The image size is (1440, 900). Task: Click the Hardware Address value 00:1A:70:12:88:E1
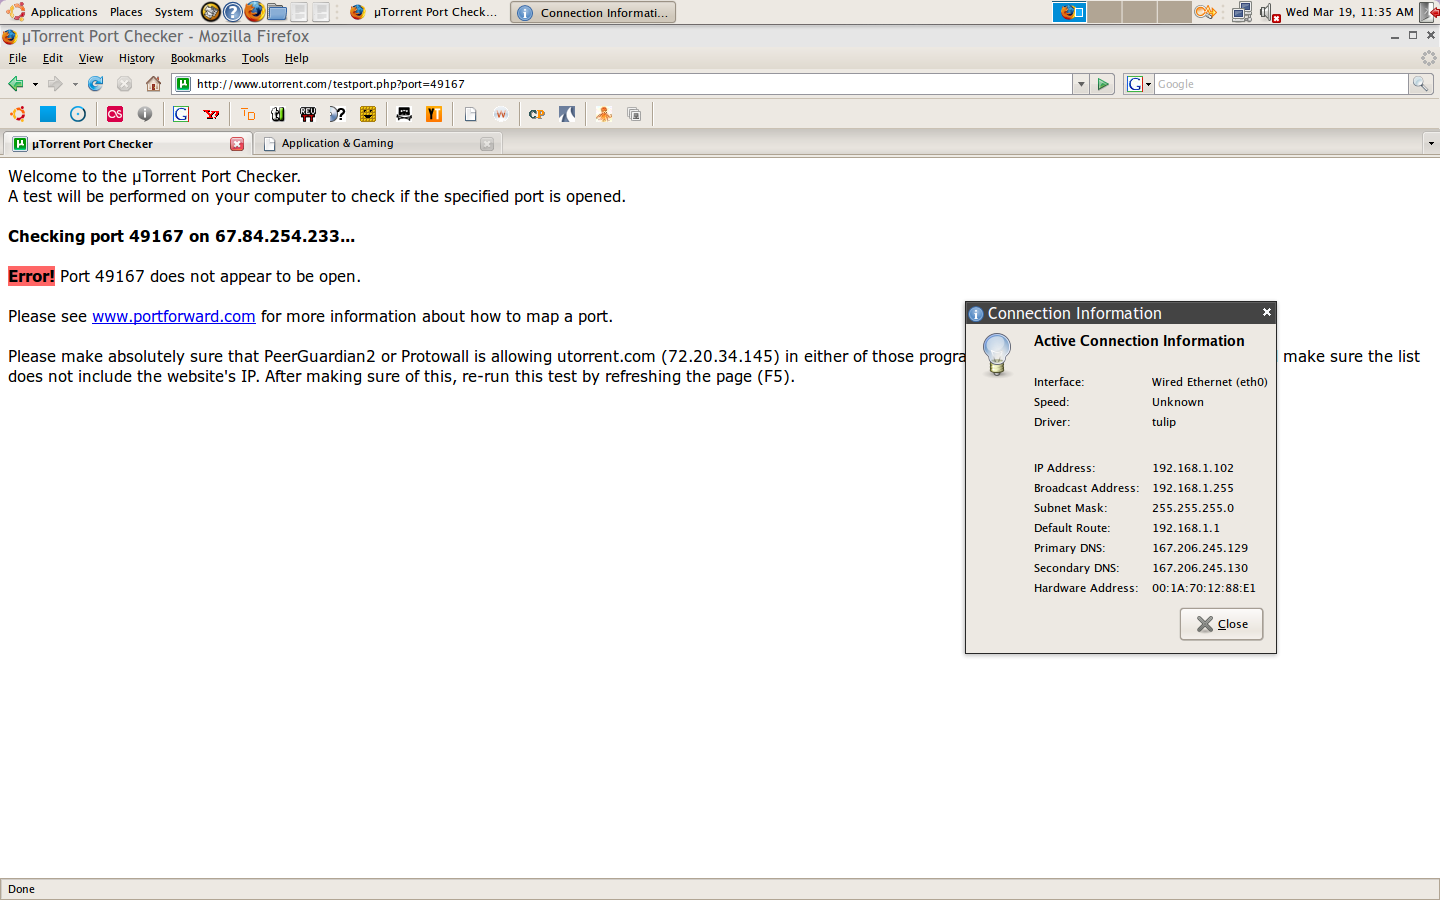(1204, 588)
